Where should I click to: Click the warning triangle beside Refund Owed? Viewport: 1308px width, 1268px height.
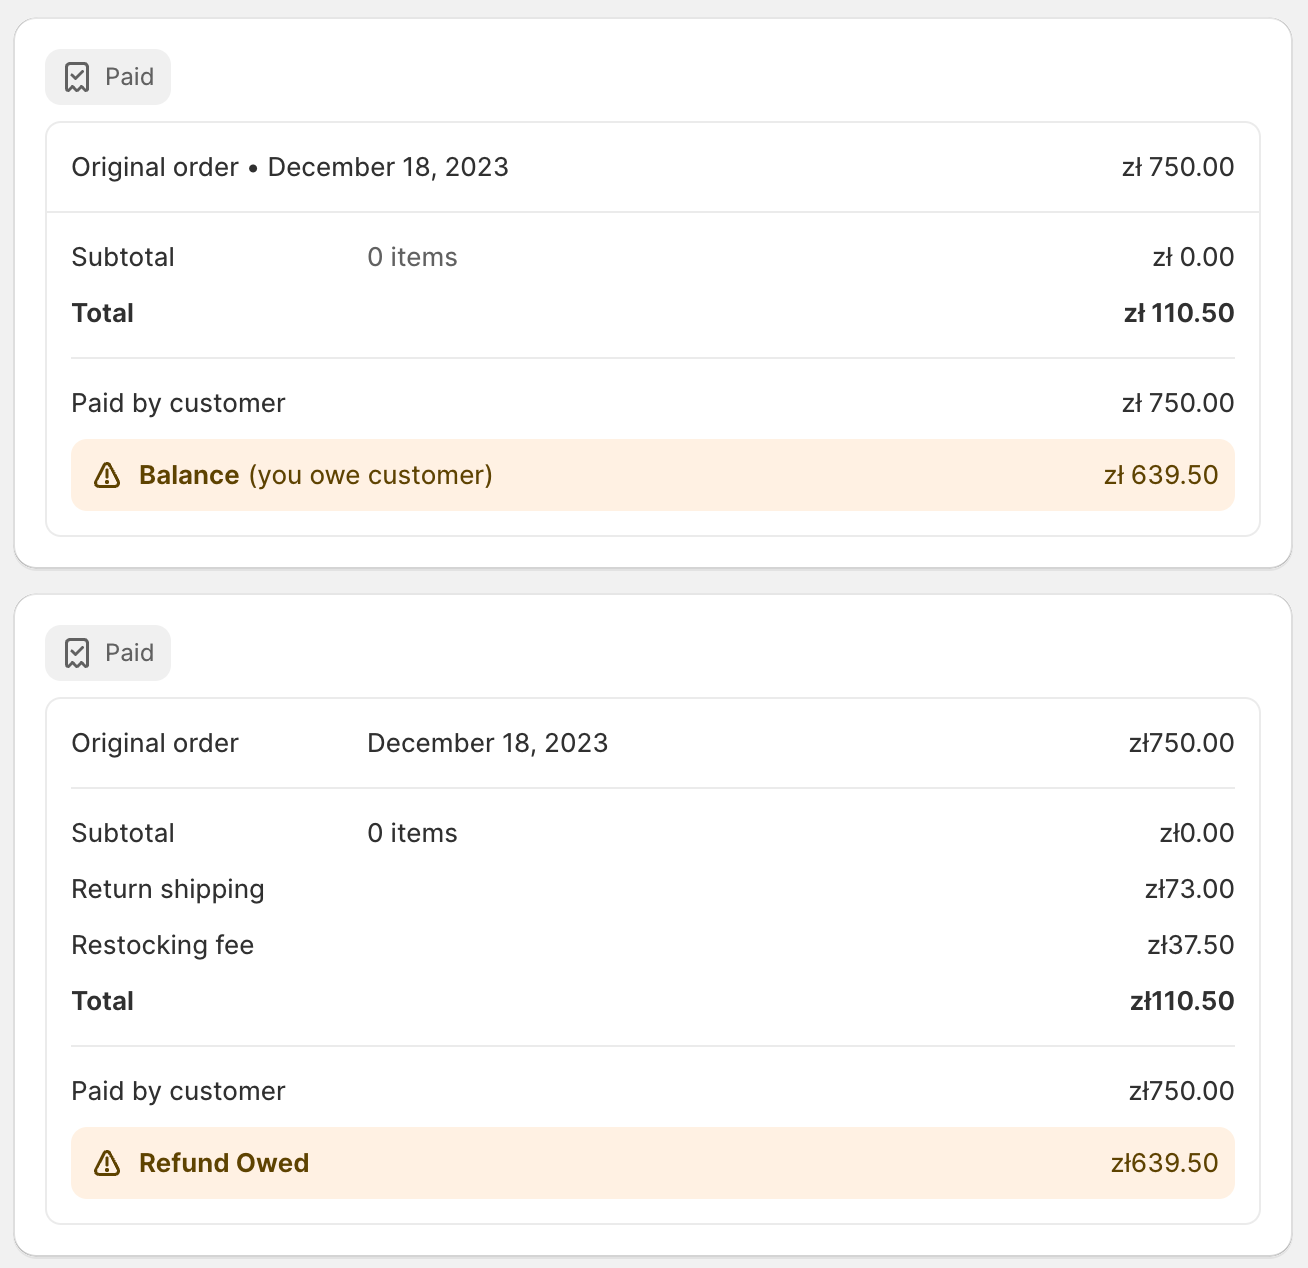(107, 1163)
